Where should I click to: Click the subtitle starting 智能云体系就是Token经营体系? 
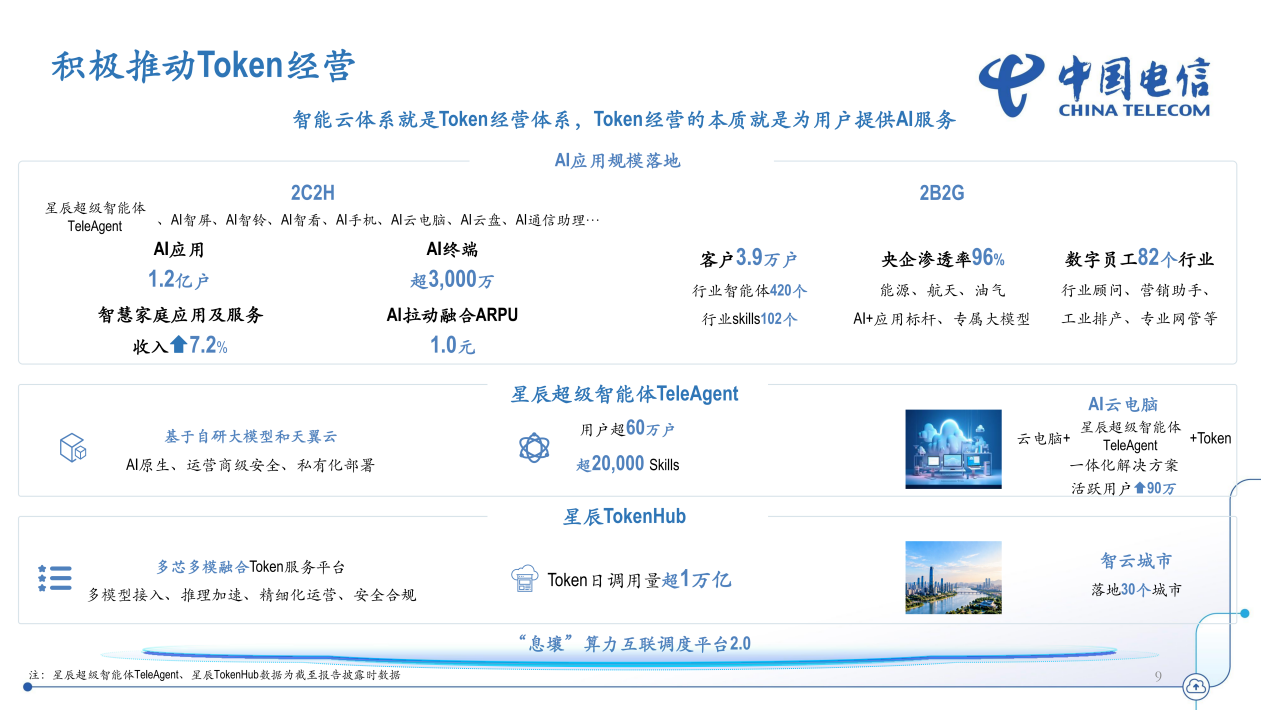pyautogui.click(x=625, y=119)
